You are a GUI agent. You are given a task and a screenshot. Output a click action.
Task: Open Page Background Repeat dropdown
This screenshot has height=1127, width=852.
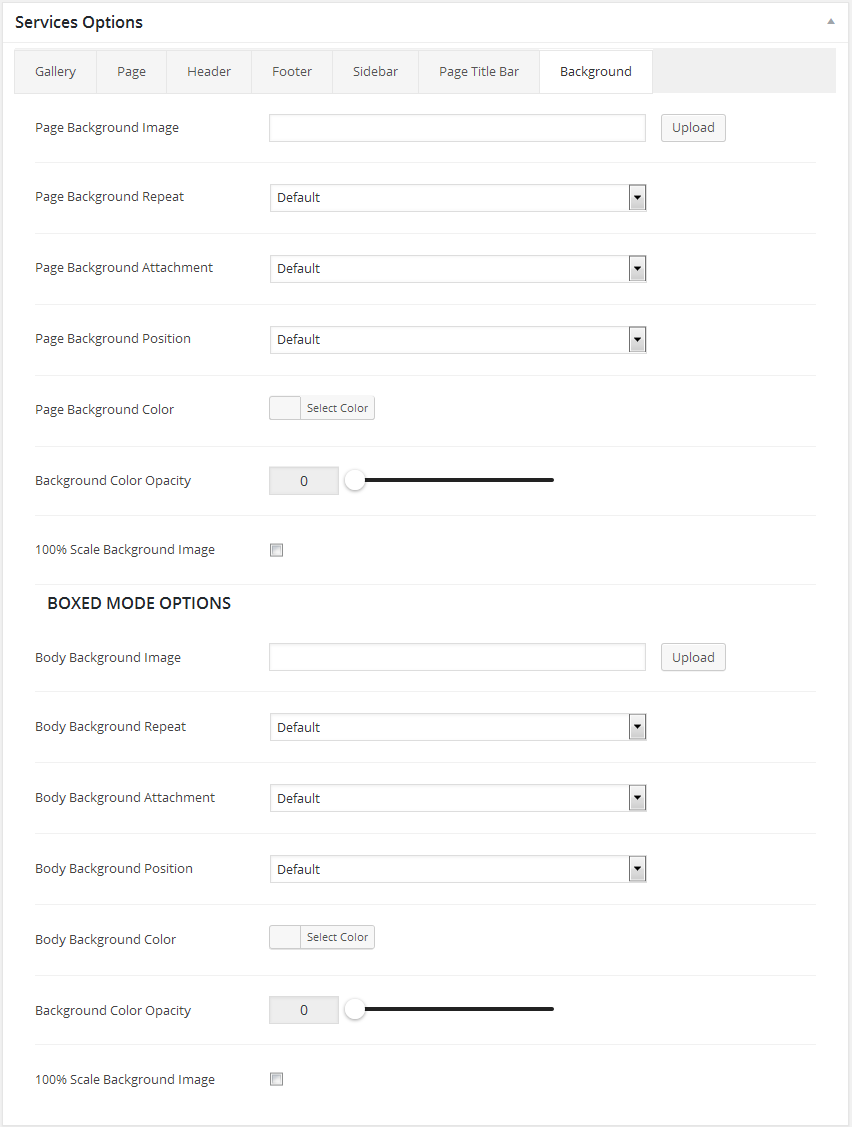[458, 198]
